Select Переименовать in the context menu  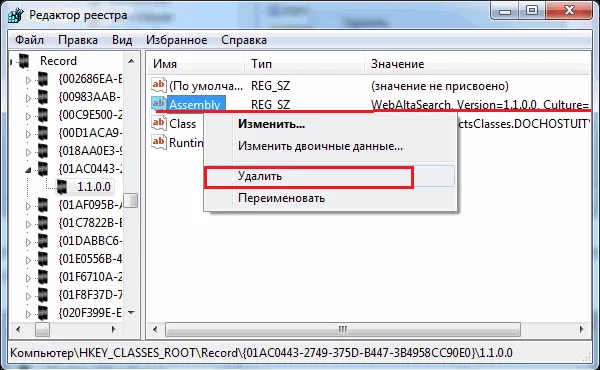[x=281, y=198]
